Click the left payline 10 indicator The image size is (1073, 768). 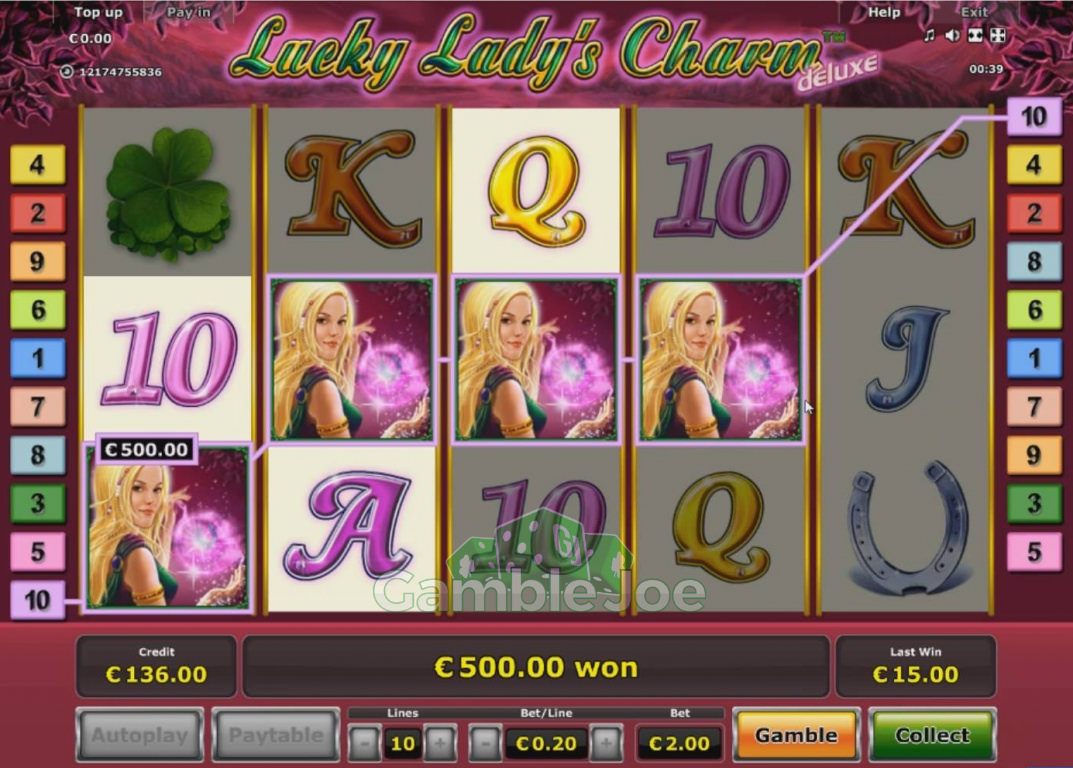click(x=38, y=600)
